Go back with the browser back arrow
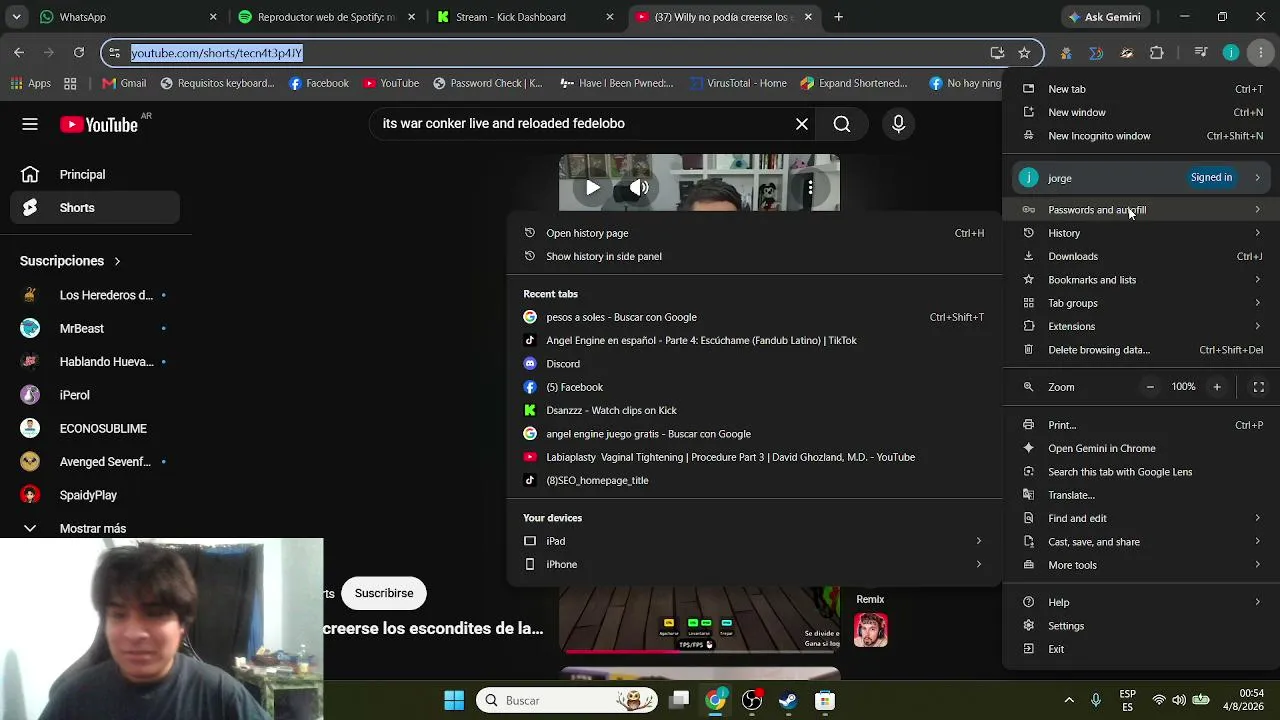The width and height of the screenshot is (1280, 720). pyautogui.click(x=19, y=52)
